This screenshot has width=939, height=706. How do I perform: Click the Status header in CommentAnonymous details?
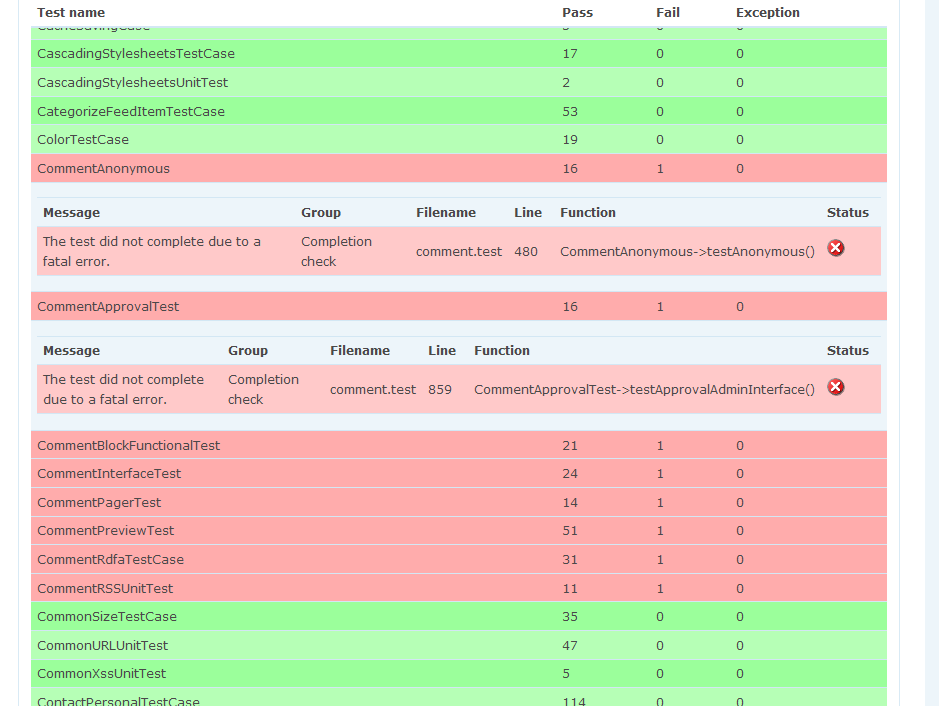[847, 213]
